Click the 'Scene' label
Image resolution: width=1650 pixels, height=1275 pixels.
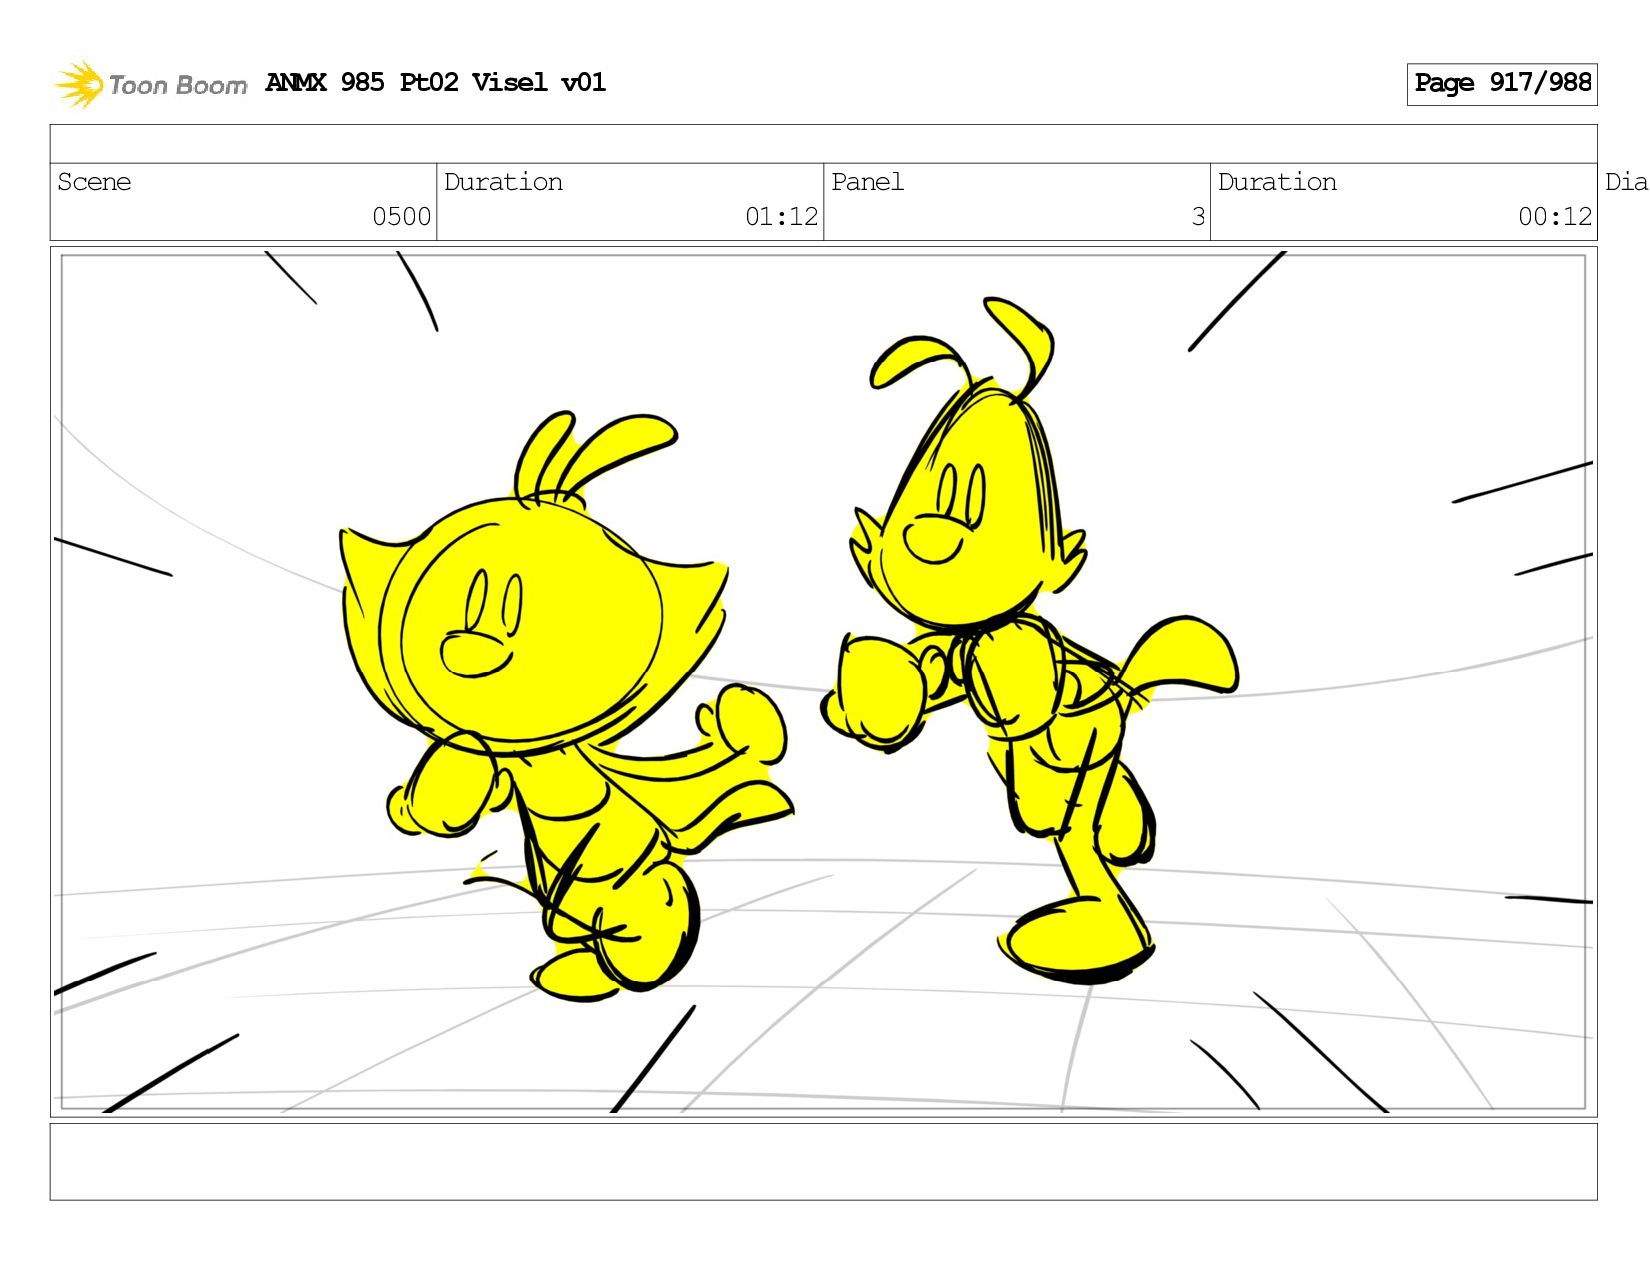(94, 182)
